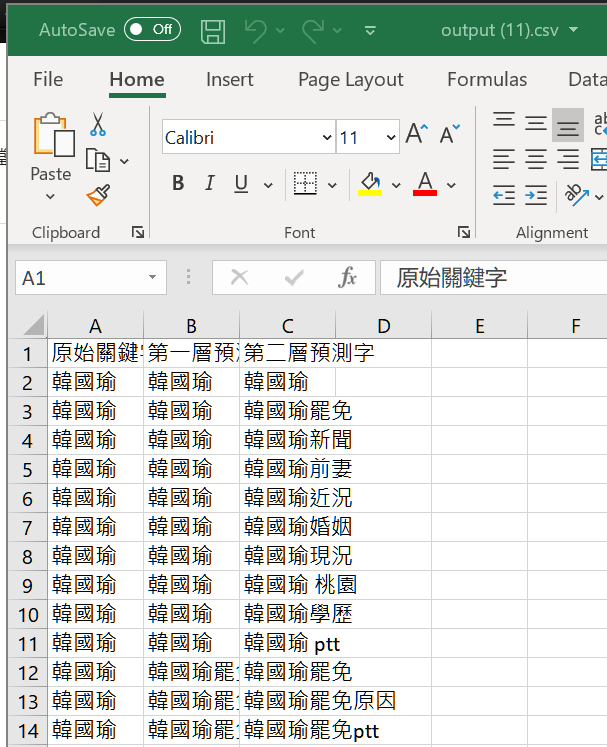Open the Page Layout tab
The width and height of the screenshot is (607, 747).
(x=351, y=80)
